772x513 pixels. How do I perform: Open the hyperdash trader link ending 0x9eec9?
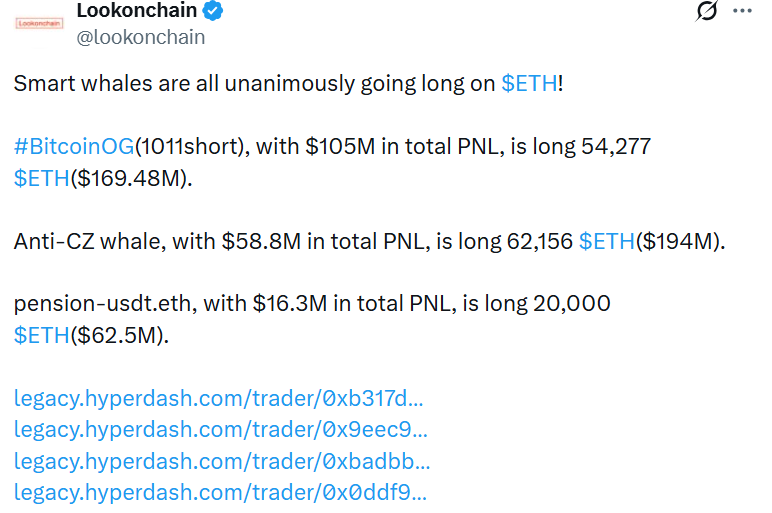tap(221, 429)
